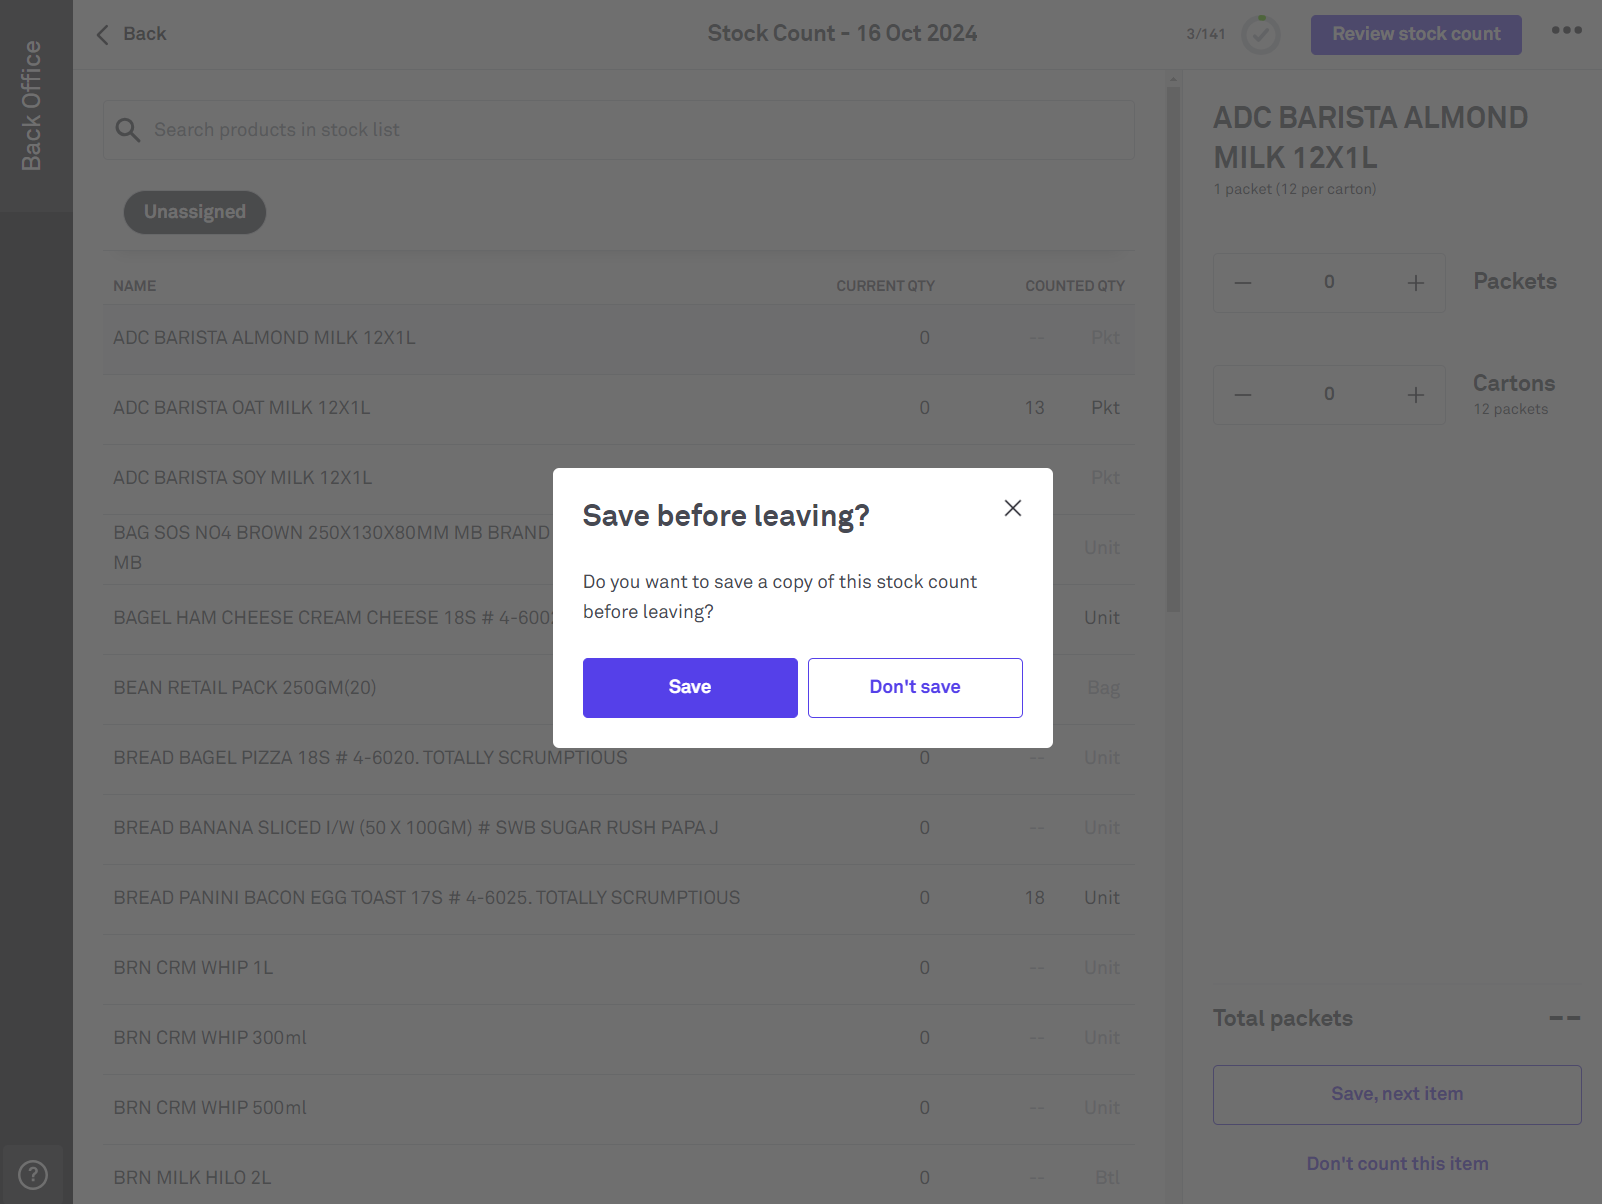Click Review stock count button
The width and height of the screenshot is (1602, 1204).
click(x=1416, y=35)
